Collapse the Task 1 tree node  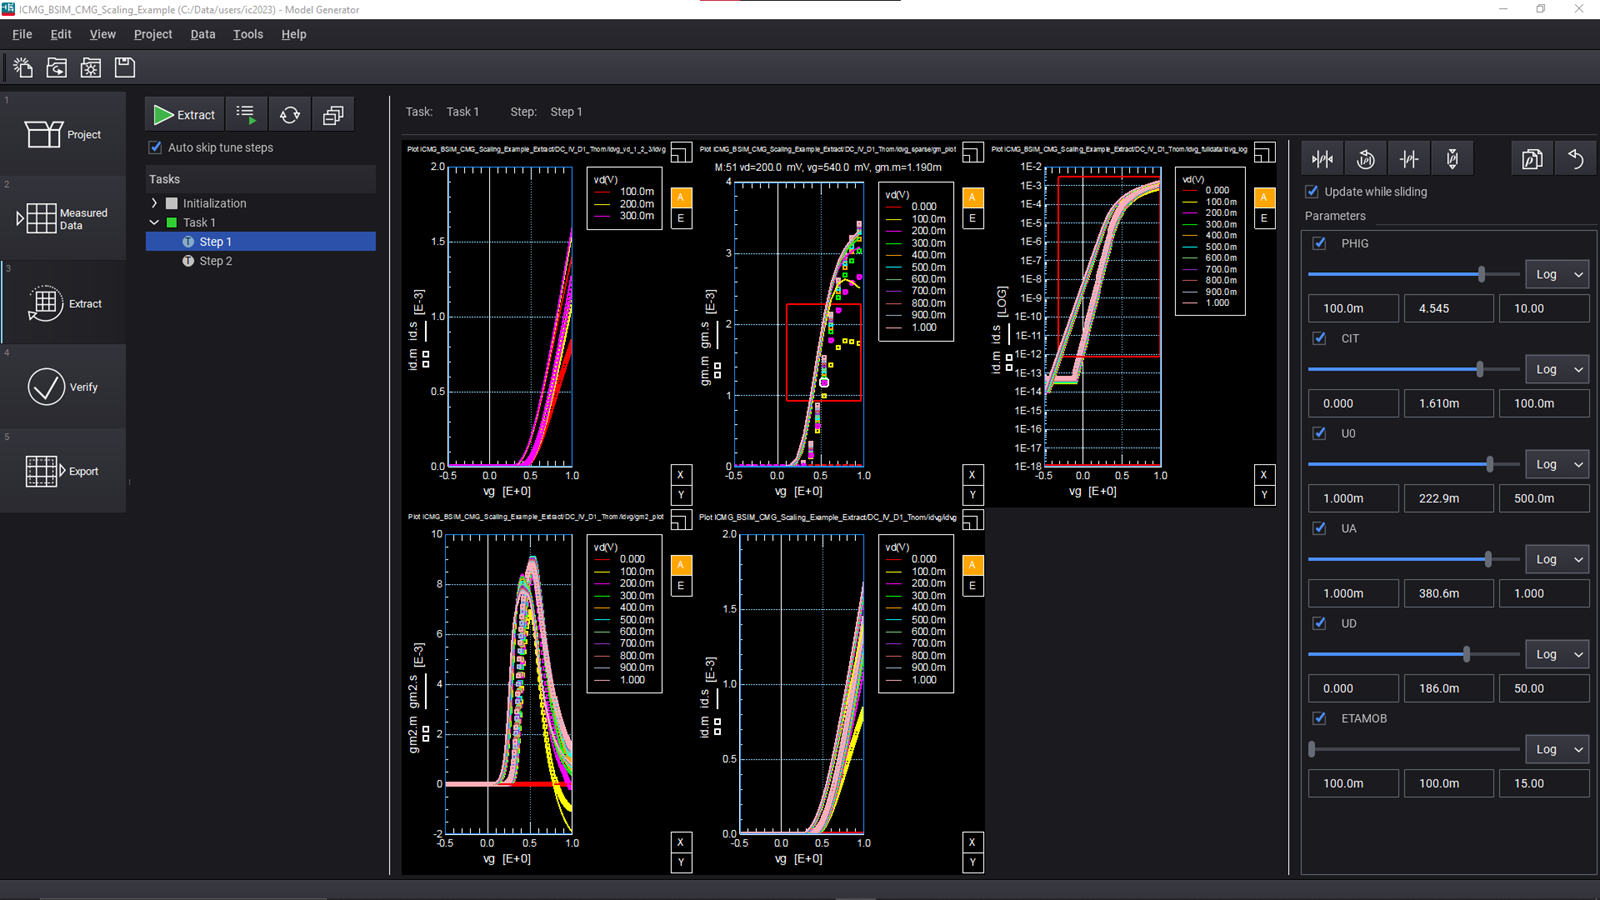tap(153, 222)
